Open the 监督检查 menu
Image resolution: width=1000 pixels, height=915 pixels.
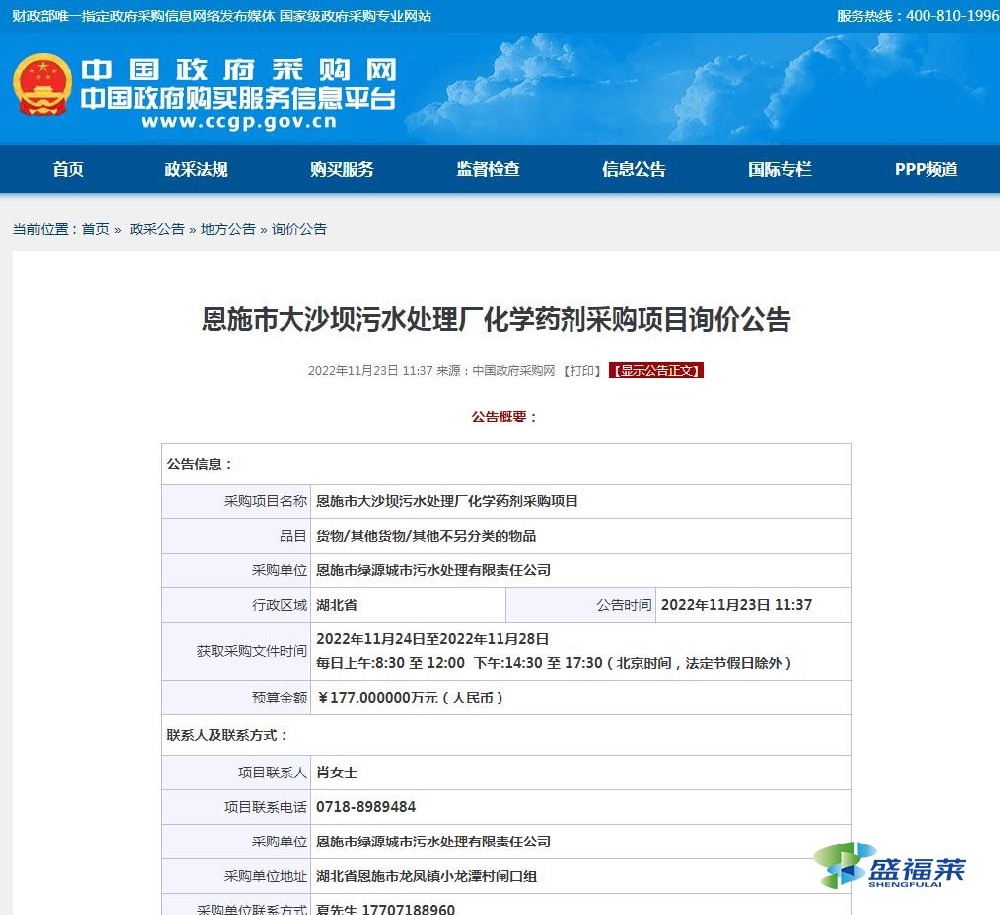pos(486,169)
